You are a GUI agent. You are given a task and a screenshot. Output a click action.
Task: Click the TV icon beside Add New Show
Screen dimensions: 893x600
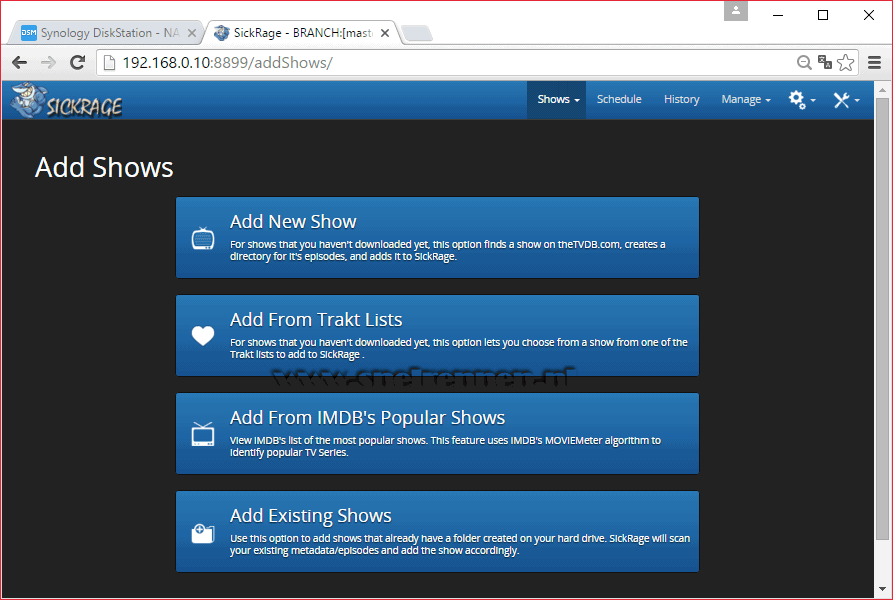pos(203,238)
